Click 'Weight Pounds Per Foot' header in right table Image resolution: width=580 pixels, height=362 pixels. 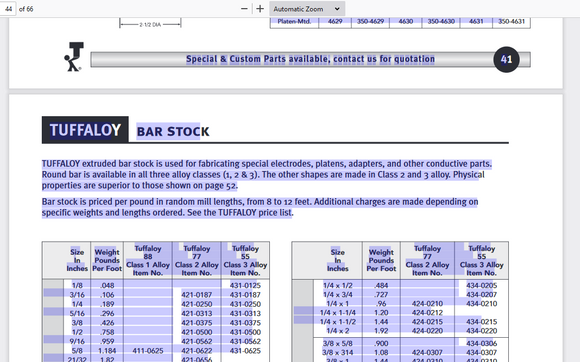point(381,260)
